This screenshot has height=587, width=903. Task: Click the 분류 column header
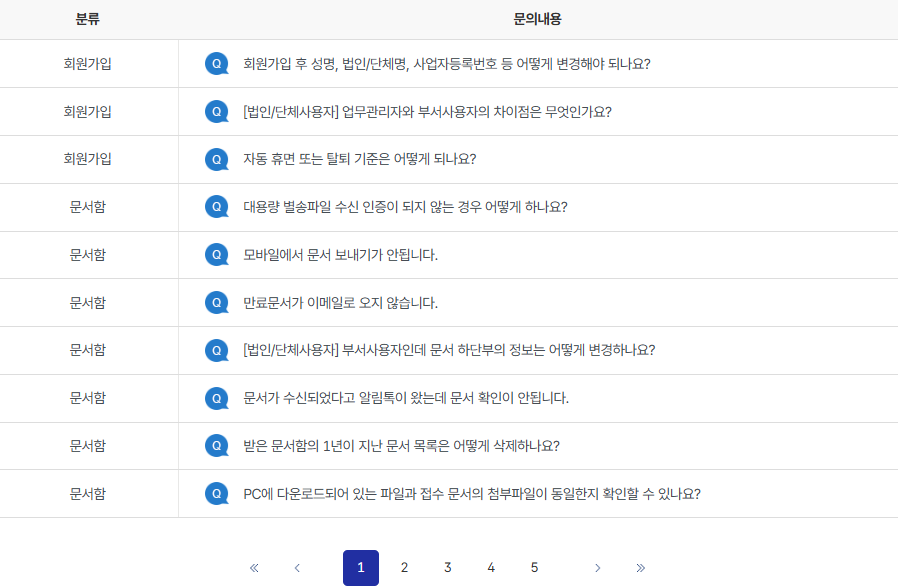click(88, 19)
